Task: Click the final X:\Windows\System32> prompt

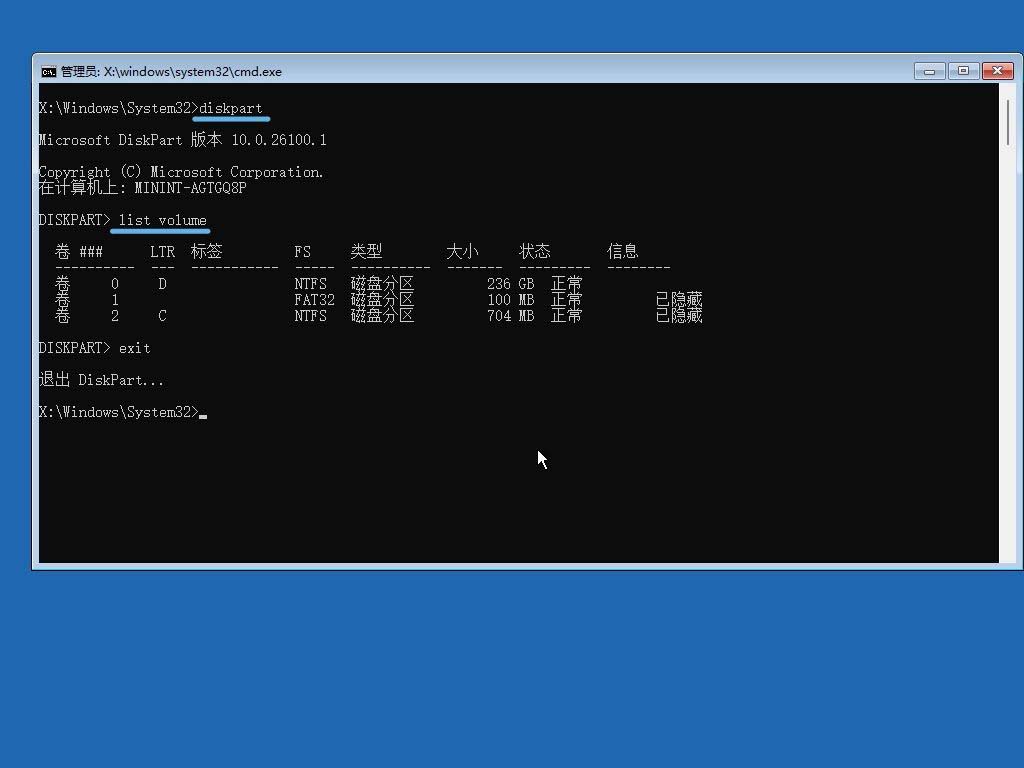Action: [x=118, y=412]
